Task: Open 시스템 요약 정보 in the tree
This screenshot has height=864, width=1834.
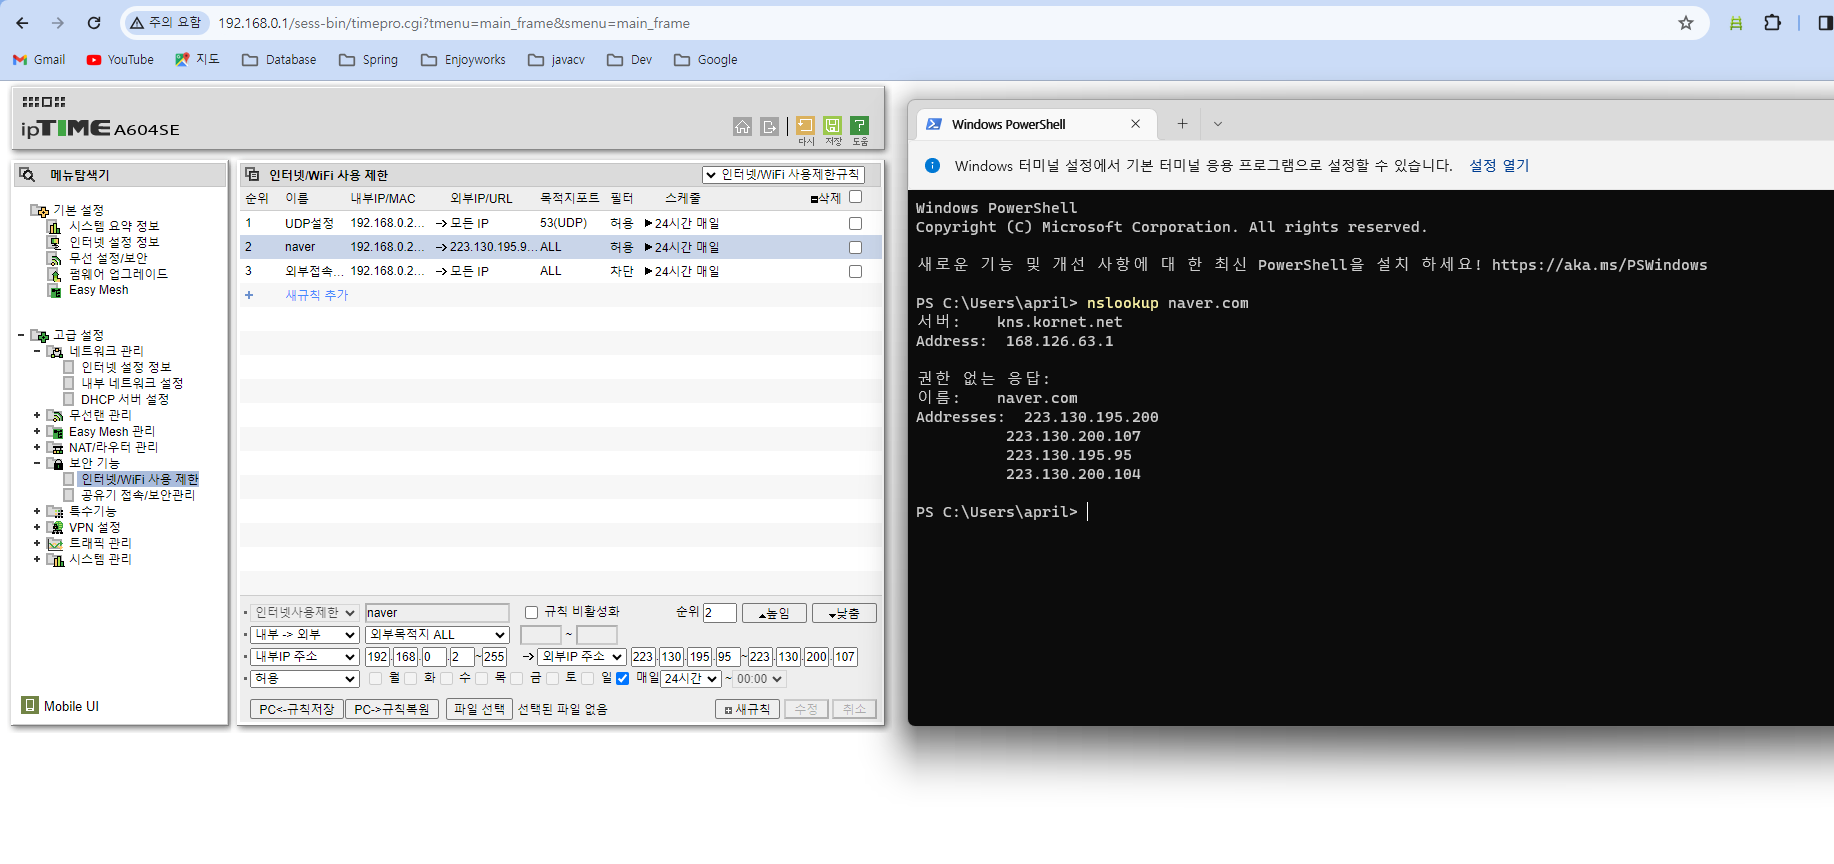Action: 114,226
